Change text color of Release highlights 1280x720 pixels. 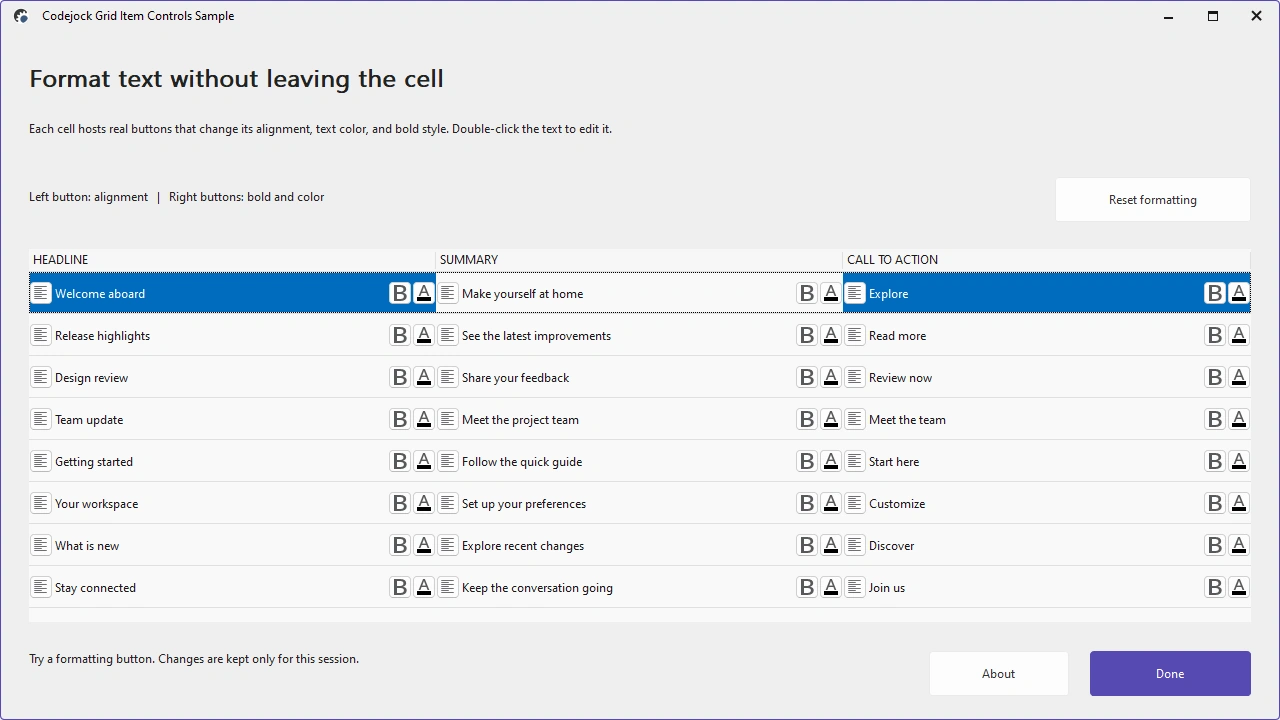click(x=424, y=335)
